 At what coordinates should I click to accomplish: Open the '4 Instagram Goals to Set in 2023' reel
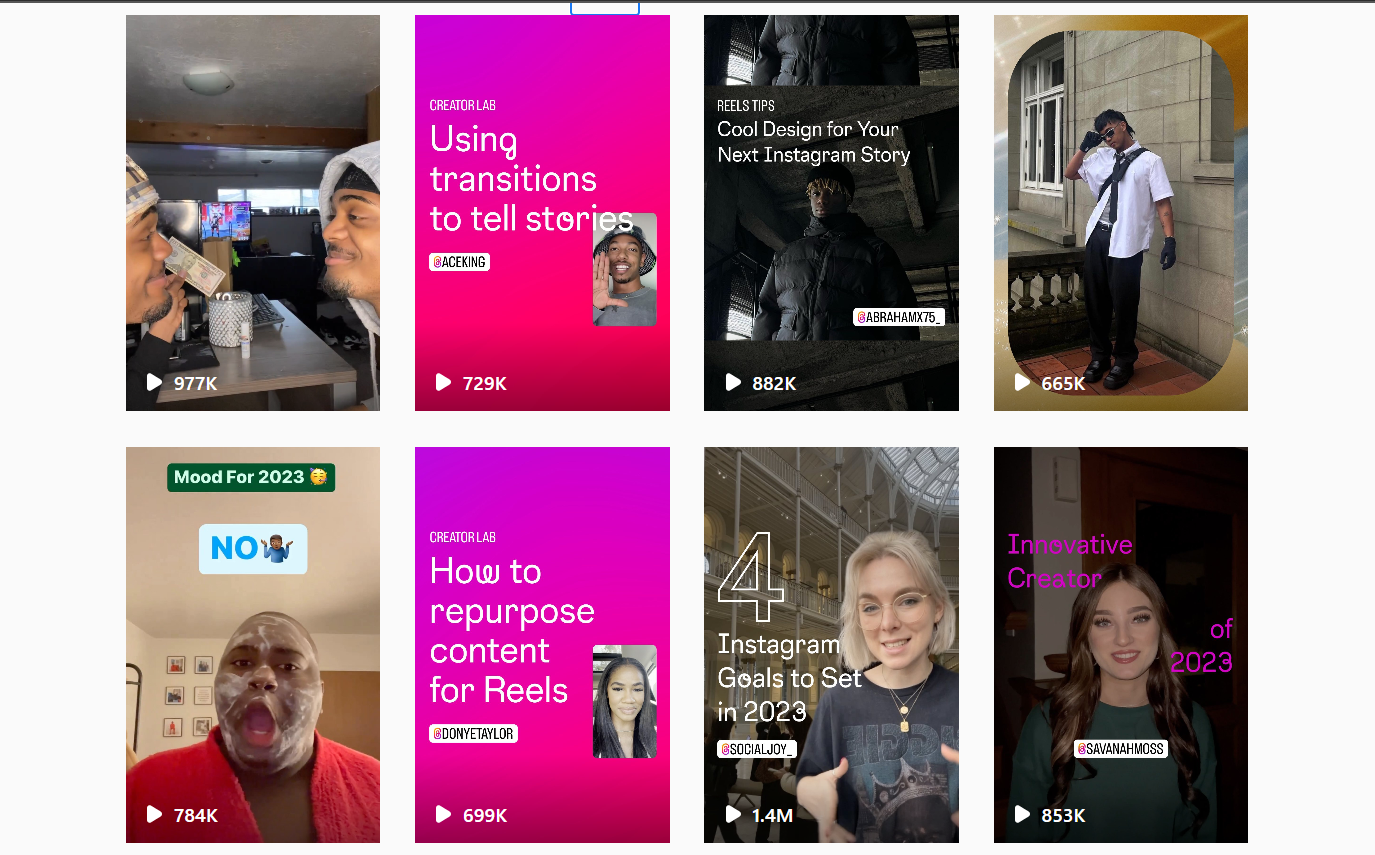[x=831, y=645]
